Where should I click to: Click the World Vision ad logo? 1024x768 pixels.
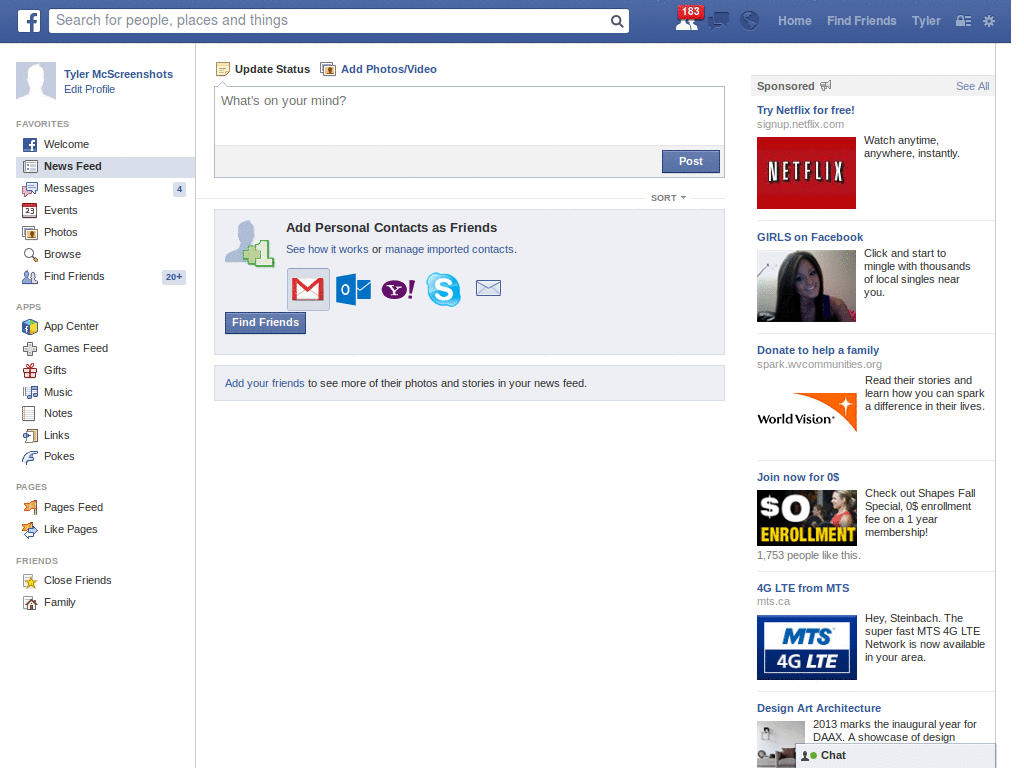click(807, 411)
